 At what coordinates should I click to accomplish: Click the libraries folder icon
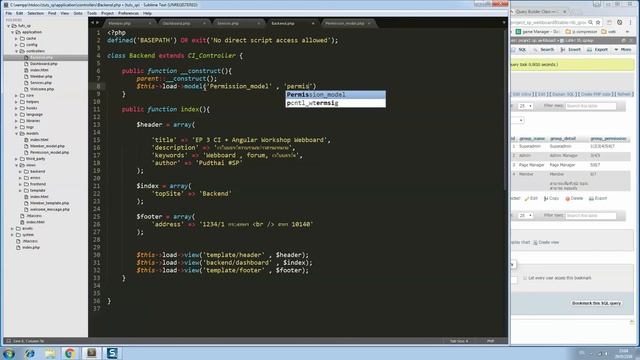22,121
